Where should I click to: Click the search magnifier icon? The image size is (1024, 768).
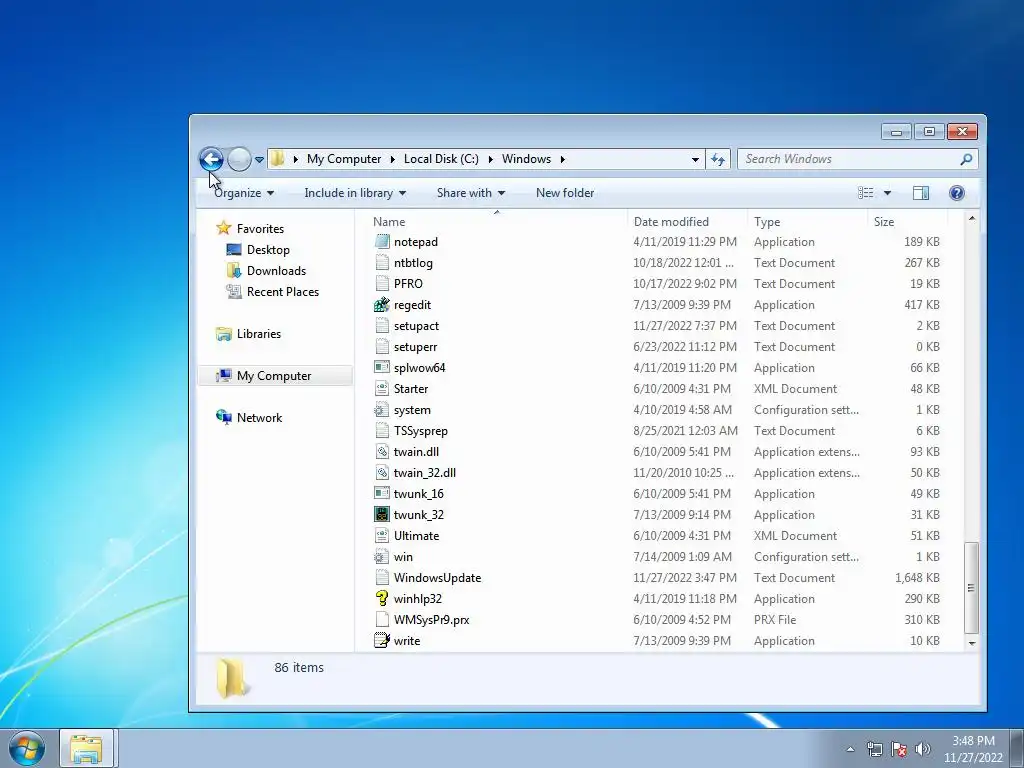point(967,159)
